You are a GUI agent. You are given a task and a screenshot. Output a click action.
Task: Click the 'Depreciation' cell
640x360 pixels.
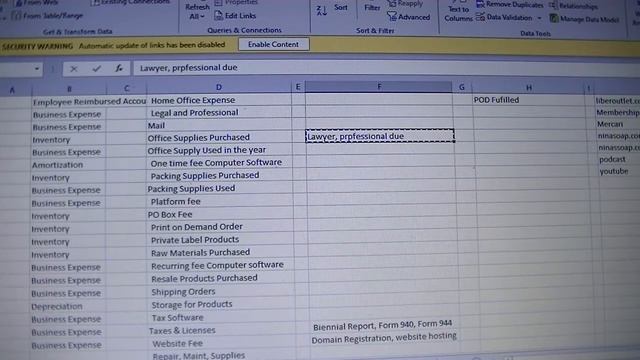pyautogui.click(x=57, y=306)
